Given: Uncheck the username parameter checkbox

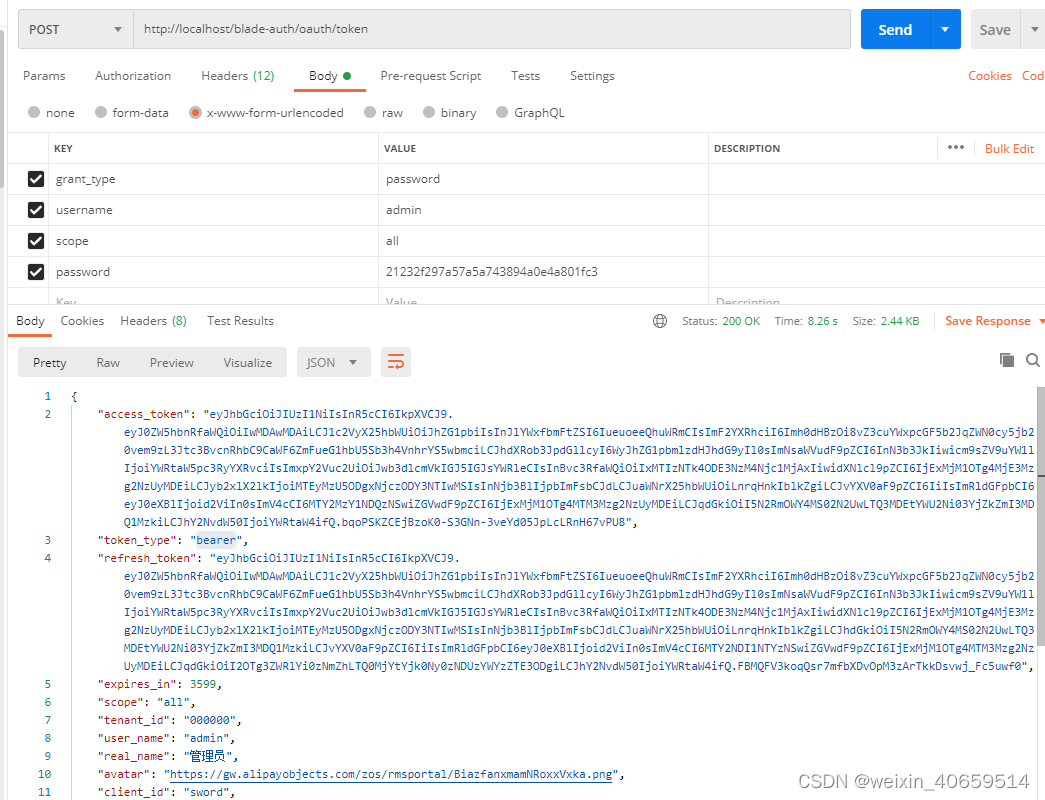Looking at the screenshot, I should (36, 210).
